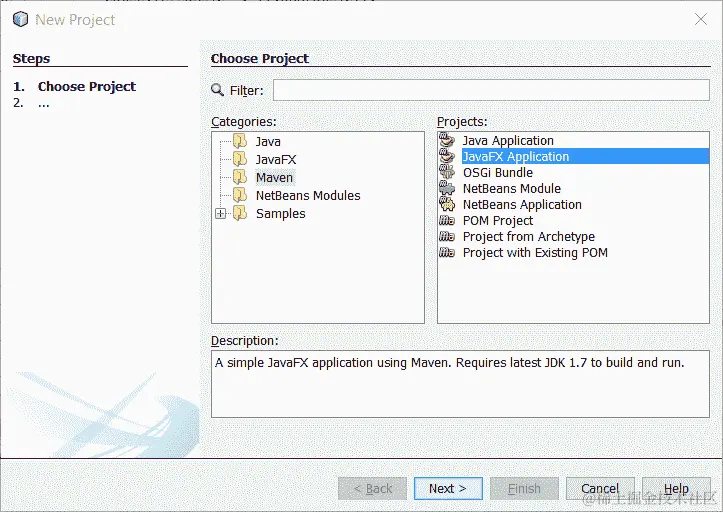Click the Java Application project icon
This screenshot has height=512, width=723.
point(447,140)
